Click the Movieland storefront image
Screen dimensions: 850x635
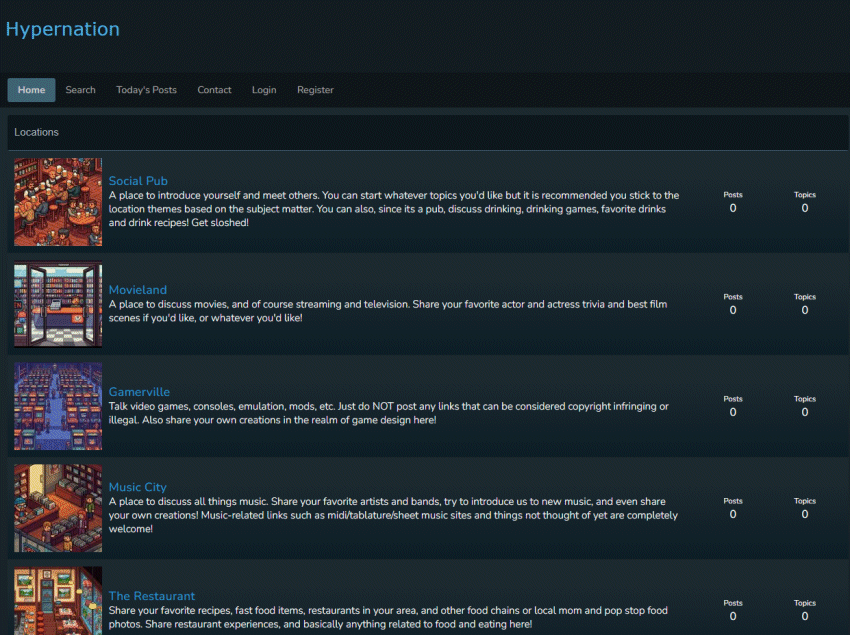(x=58, y=304)
